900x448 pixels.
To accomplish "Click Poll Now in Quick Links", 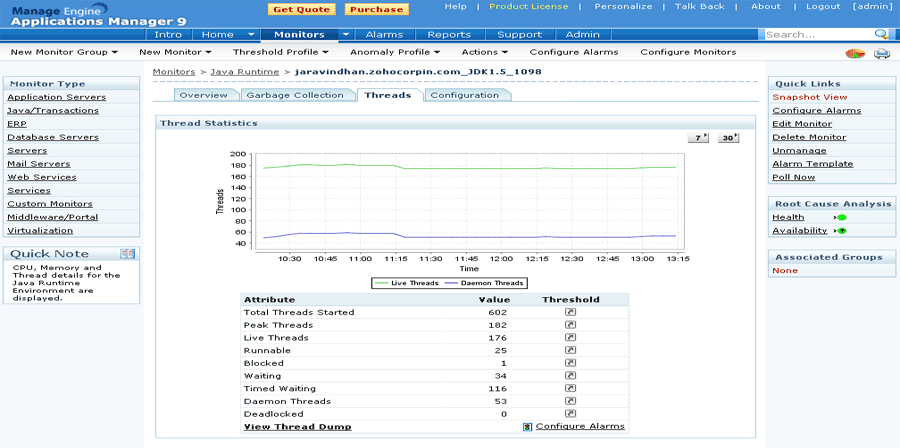I will point(791,177).
